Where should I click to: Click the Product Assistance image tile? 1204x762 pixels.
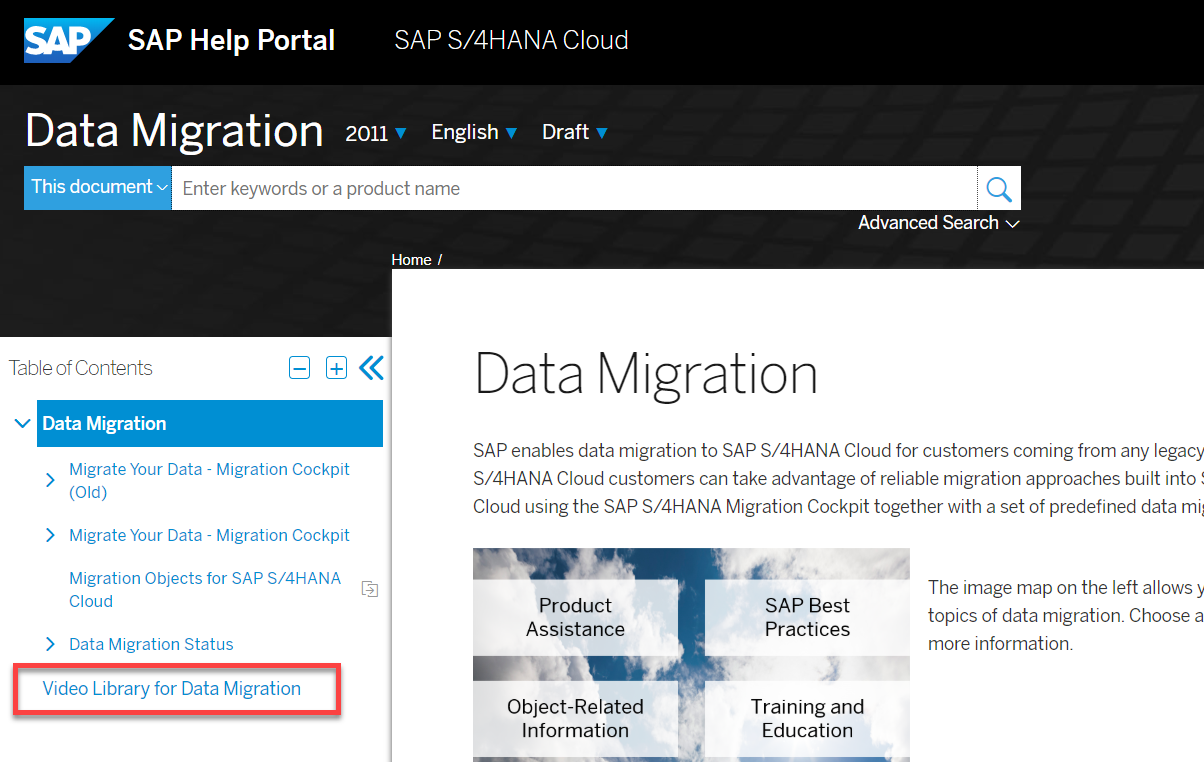575,617
